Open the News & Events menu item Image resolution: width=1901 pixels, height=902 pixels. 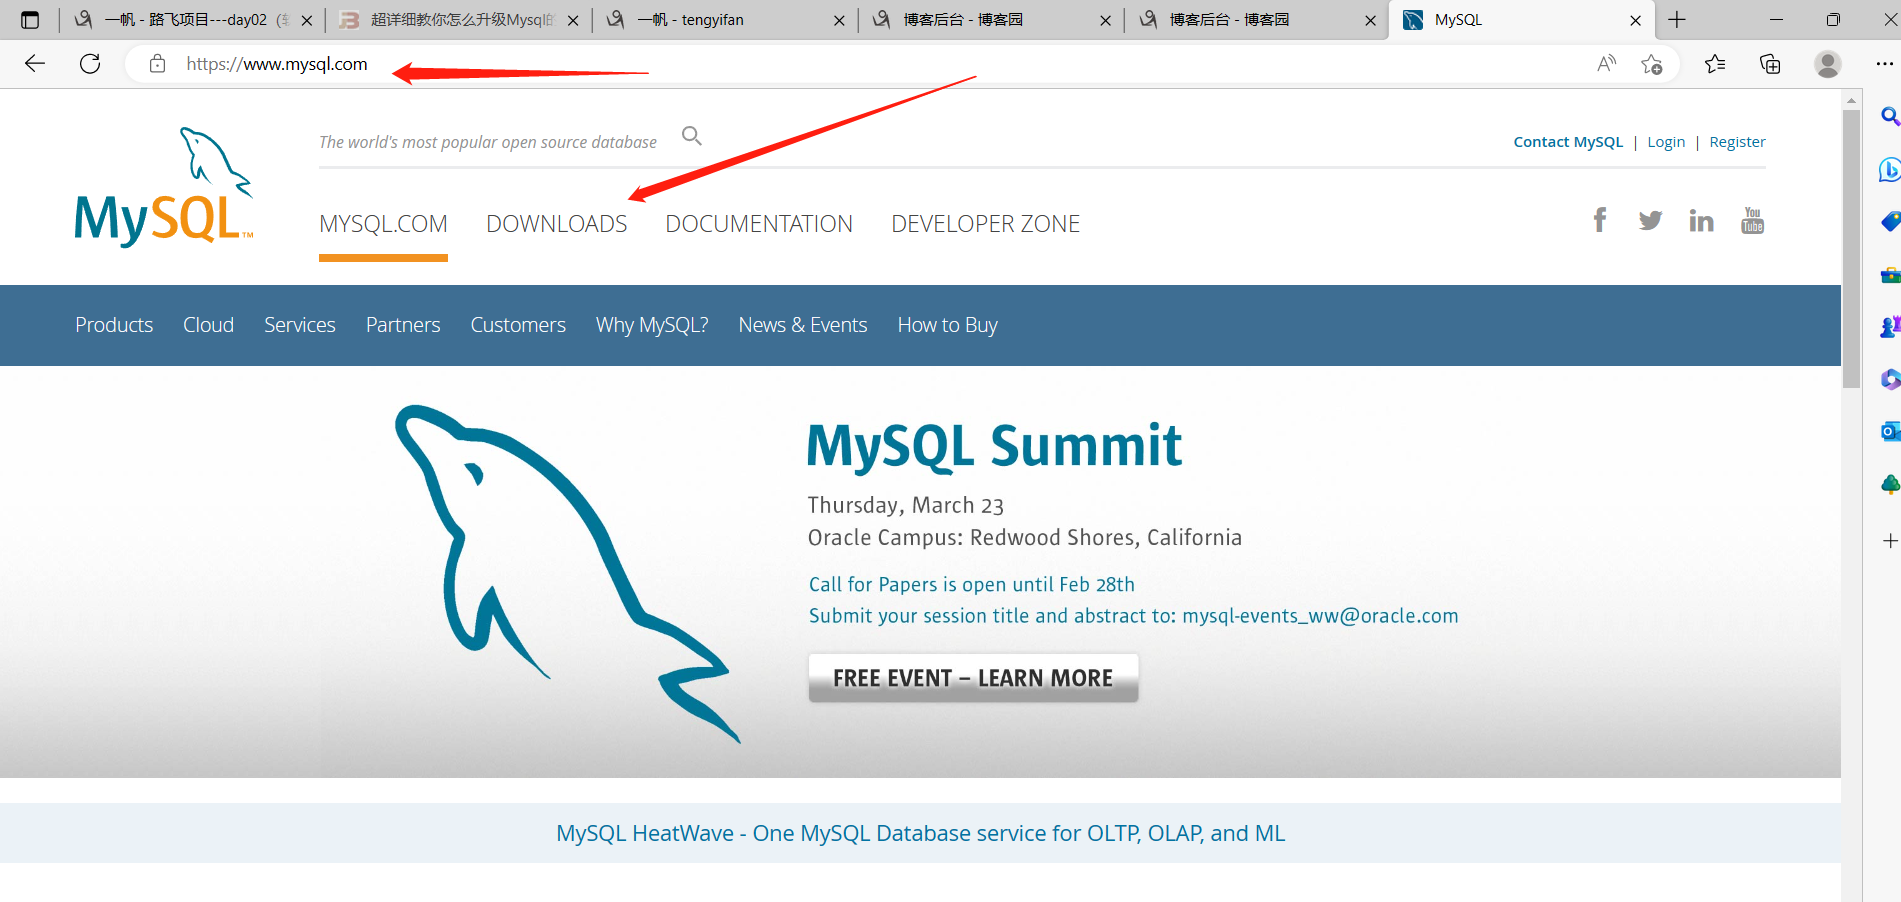[x=803, y=325]
